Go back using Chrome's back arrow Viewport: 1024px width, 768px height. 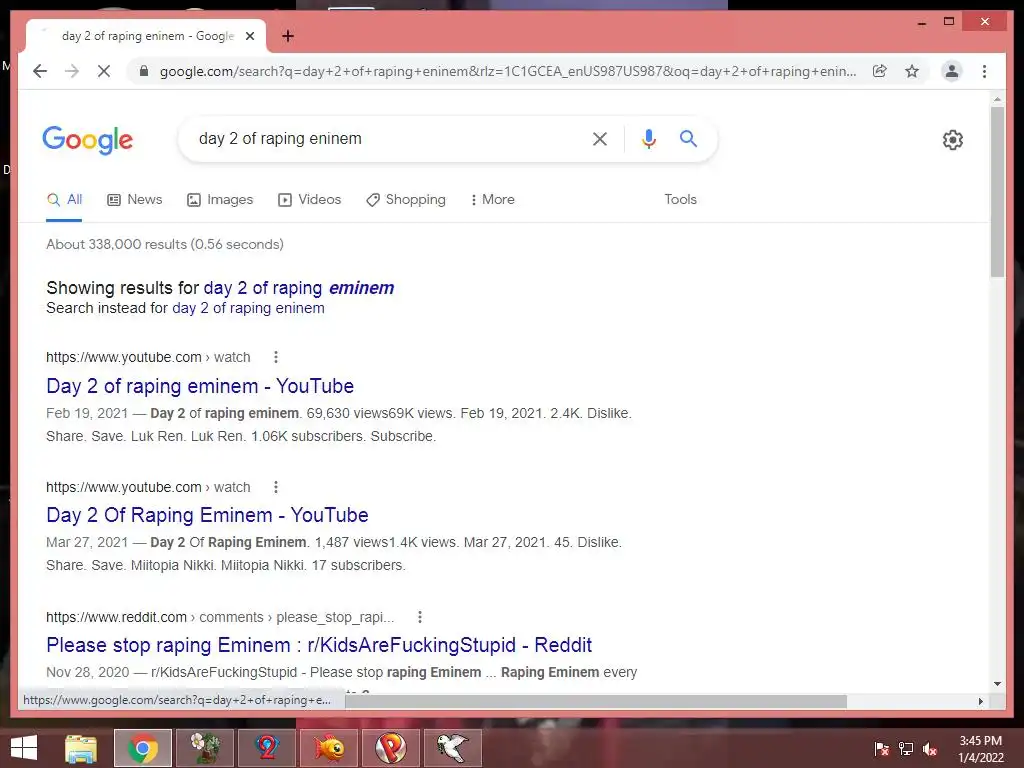pyautogui.click(x=40, y=71)
